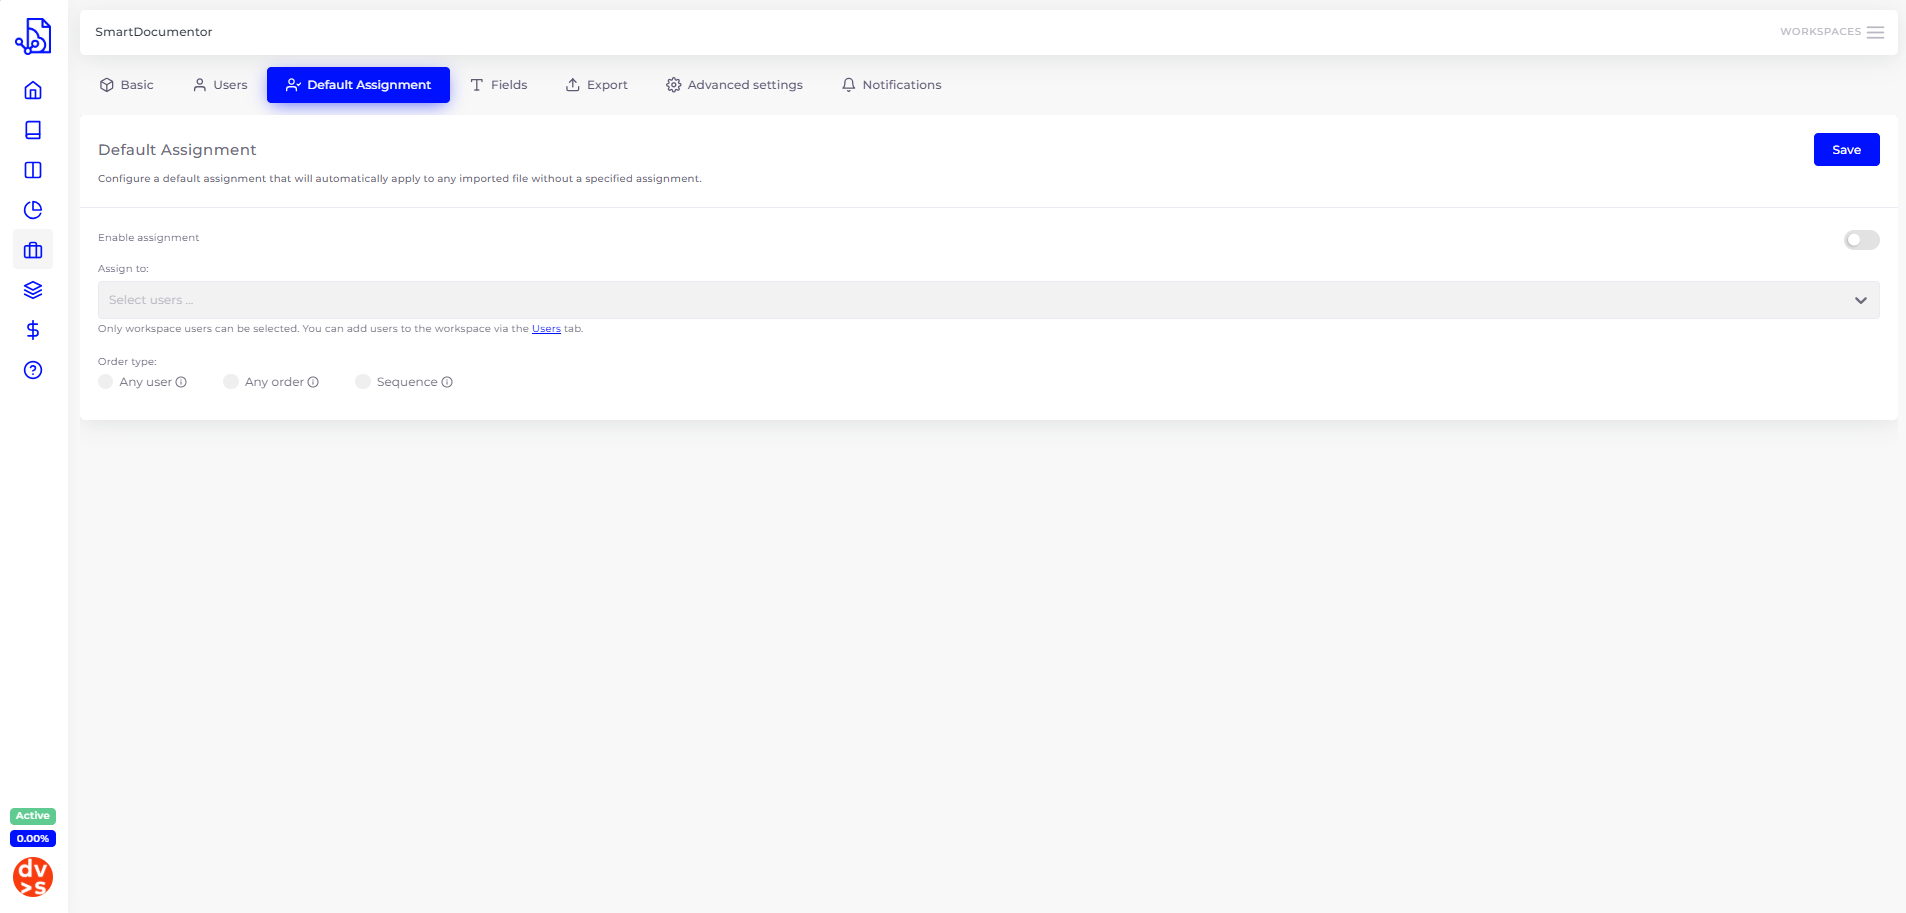Open the stacked layers sidebar icon
The height and width of the screenshot is (913, 1906).
tap(33, 290)
